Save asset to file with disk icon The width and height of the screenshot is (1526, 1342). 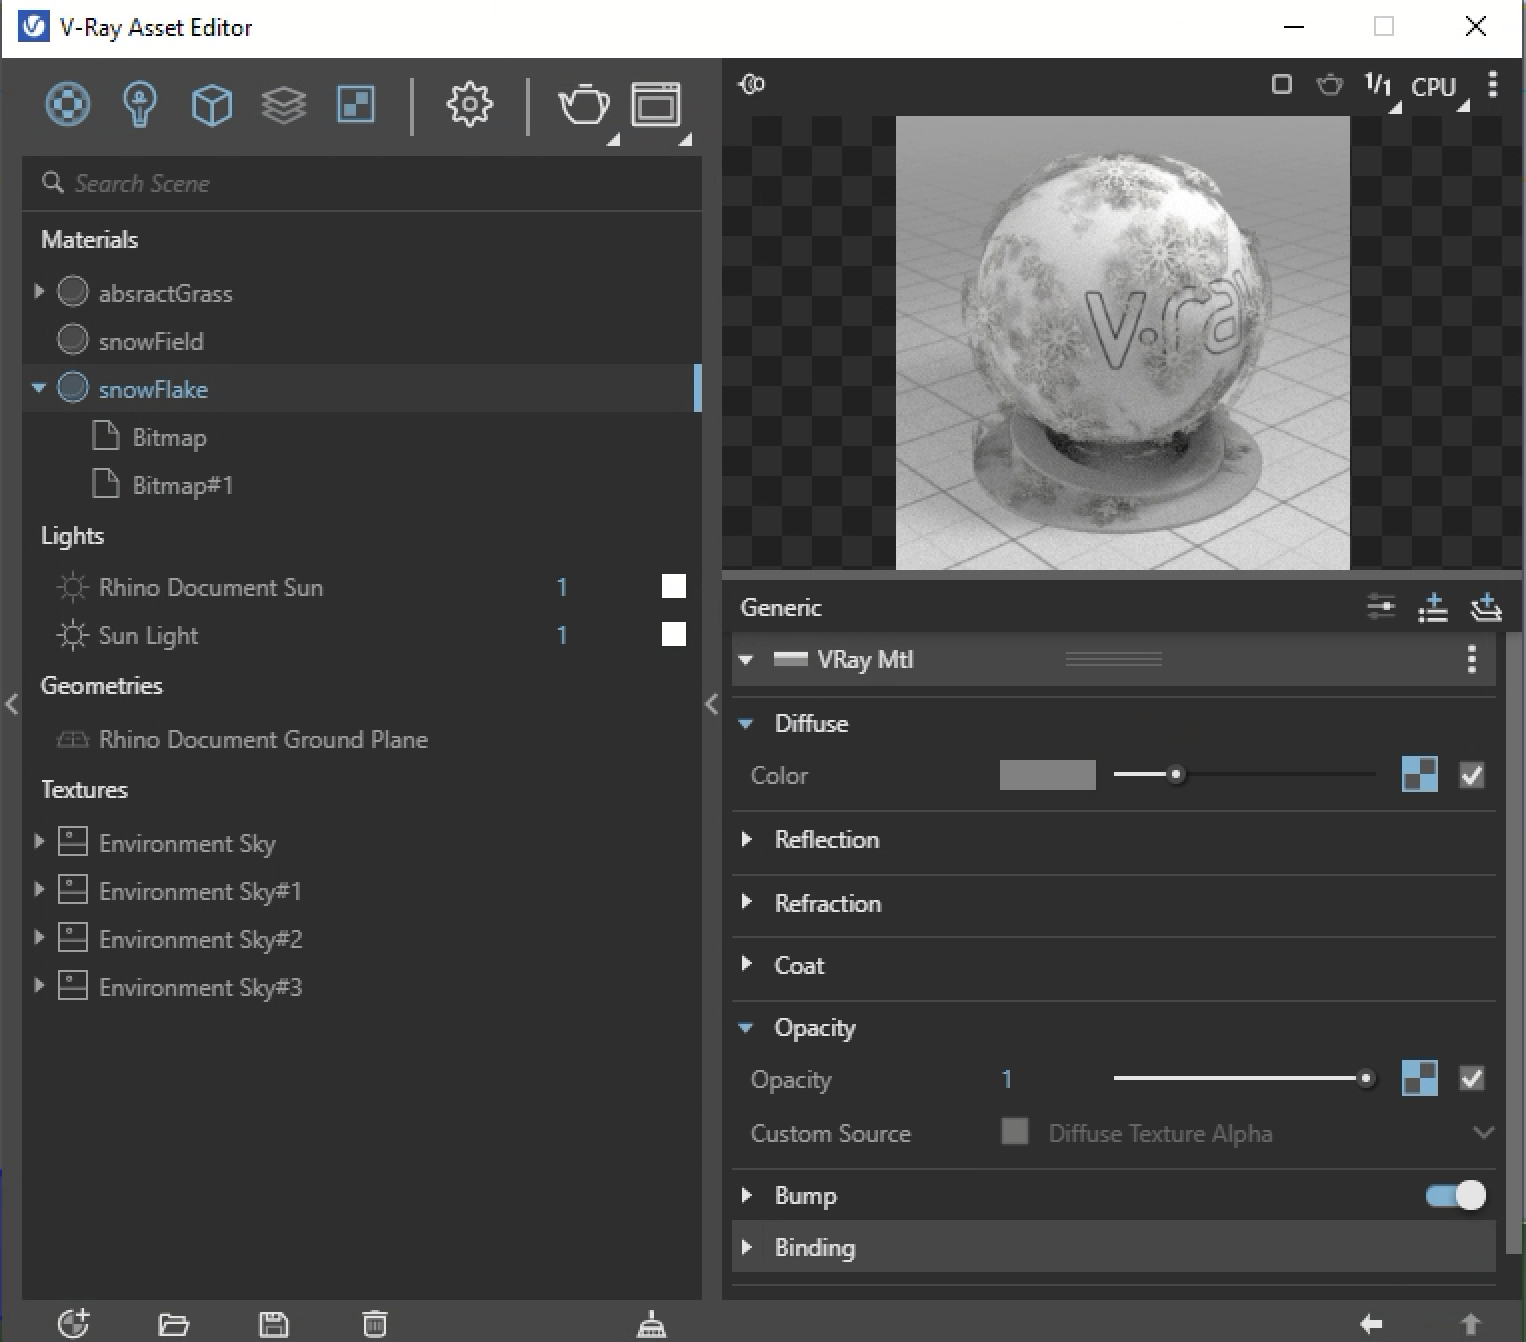click(x=274, y=1324)
